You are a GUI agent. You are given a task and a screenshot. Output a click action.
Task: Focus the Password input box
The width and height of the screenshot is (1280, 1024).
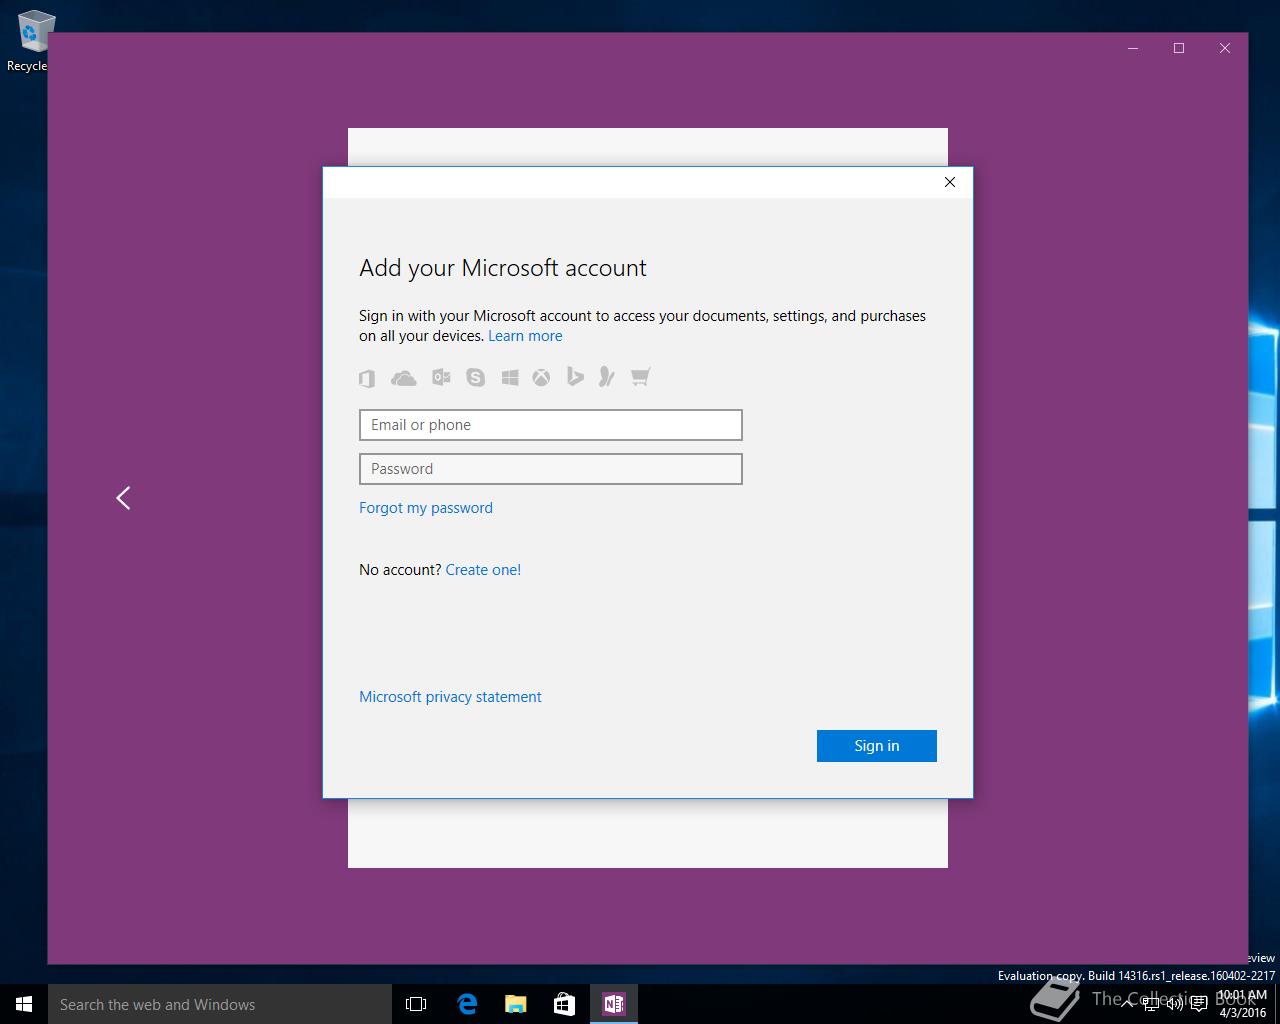pos(551,469)
